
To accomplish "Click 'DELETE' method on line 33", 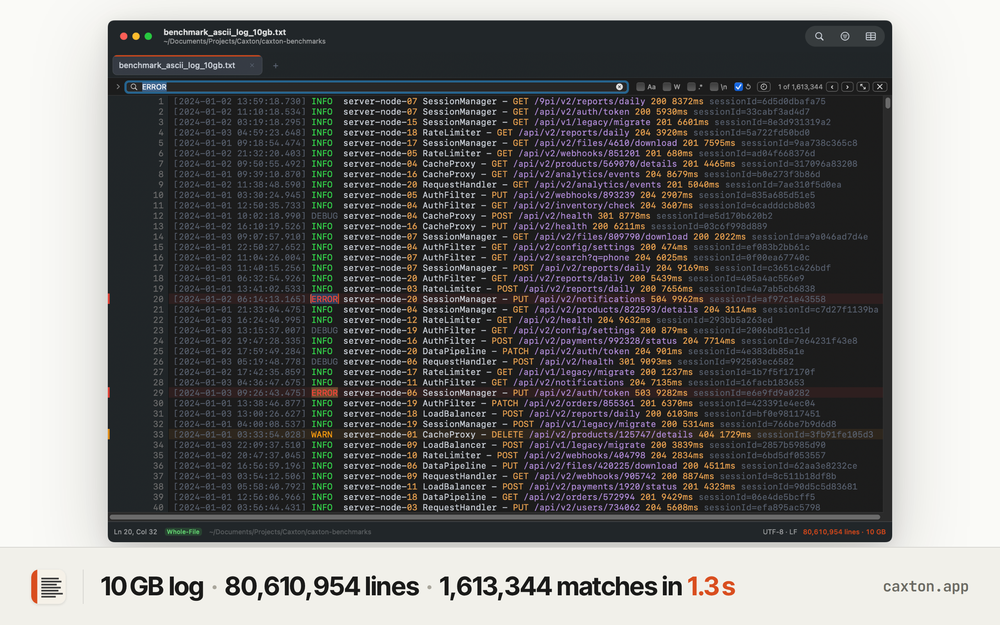I will coord(507,434).
